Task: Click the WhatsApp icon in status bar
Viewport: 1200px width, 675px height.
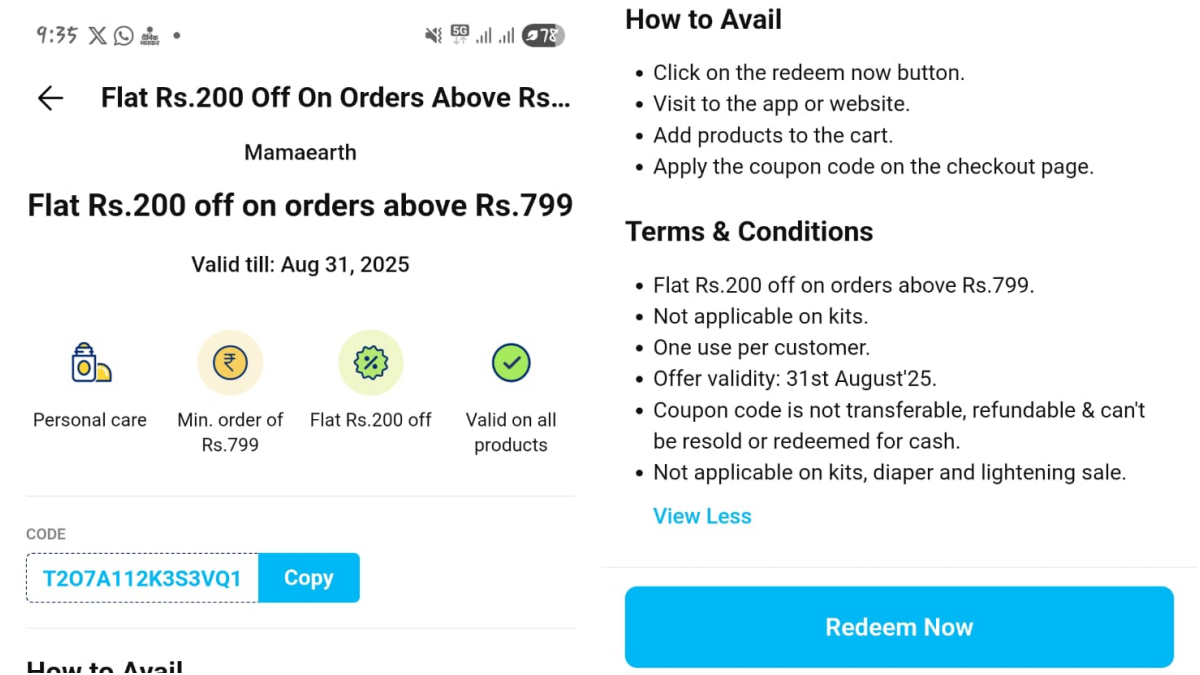Action: (x=122, y=35)
